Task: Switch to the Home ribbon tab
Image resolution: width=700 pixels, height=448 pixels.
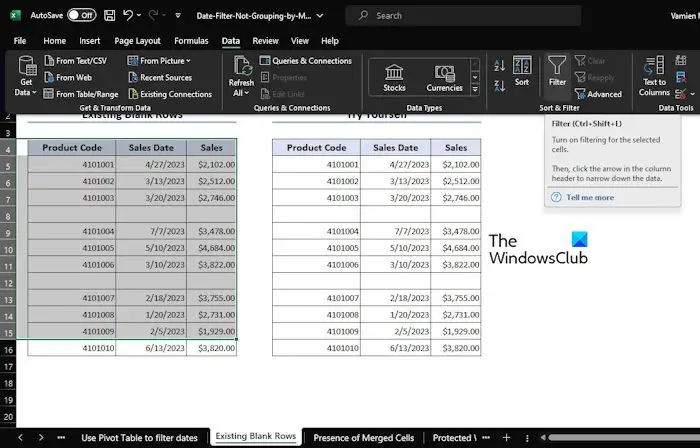Action: click(54, 41)
